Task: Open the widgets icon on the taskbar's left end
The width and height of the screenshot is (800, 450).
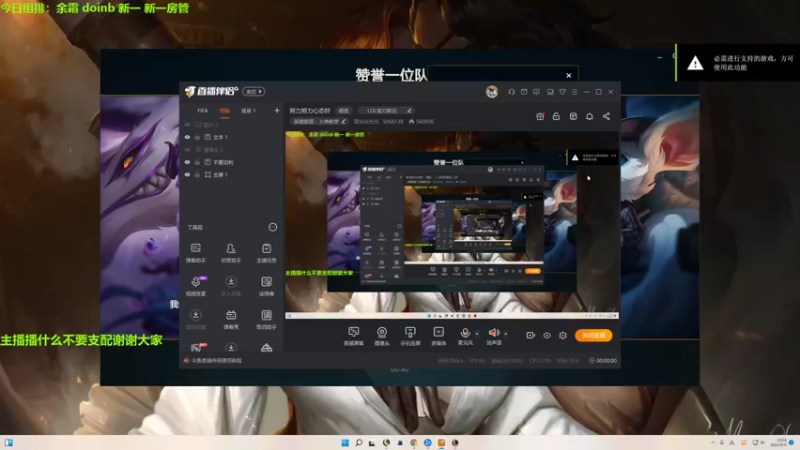Action: [9, 442]
